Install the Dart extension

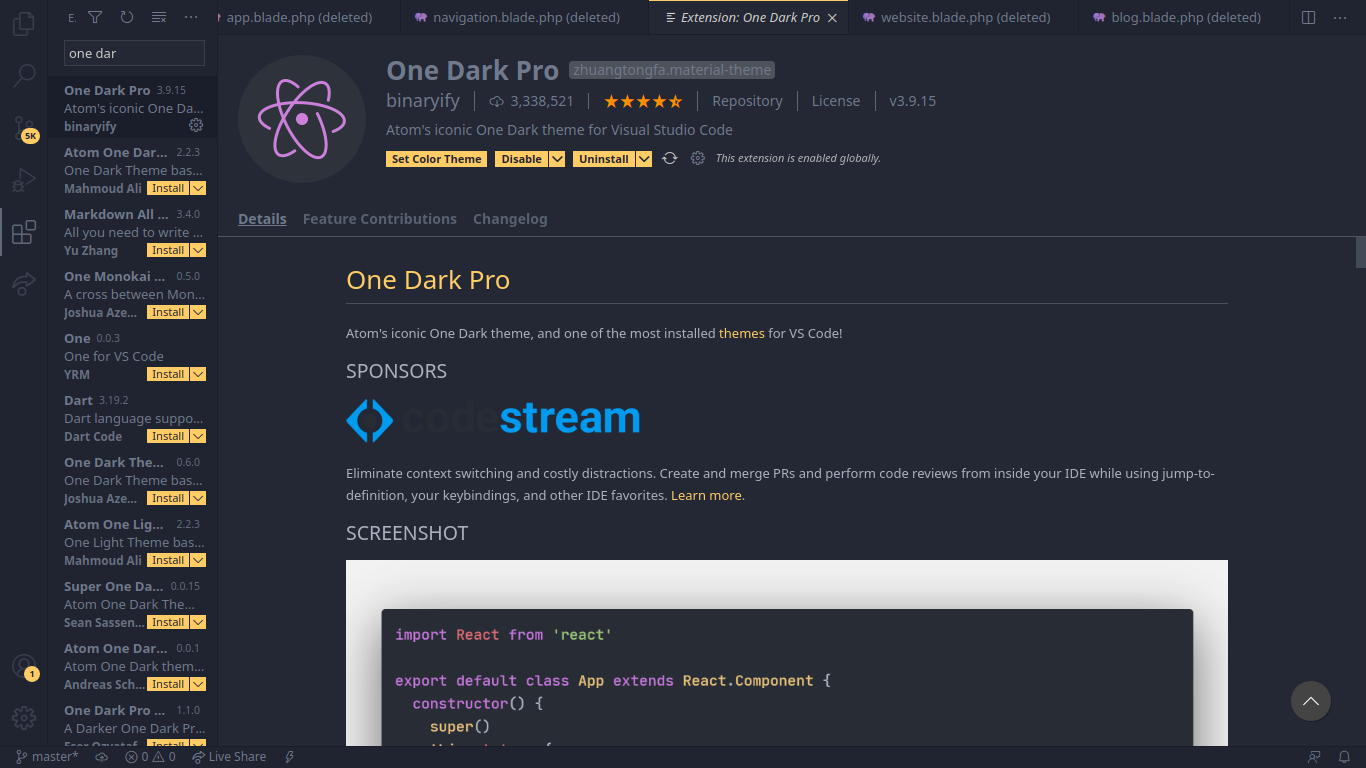168,436
